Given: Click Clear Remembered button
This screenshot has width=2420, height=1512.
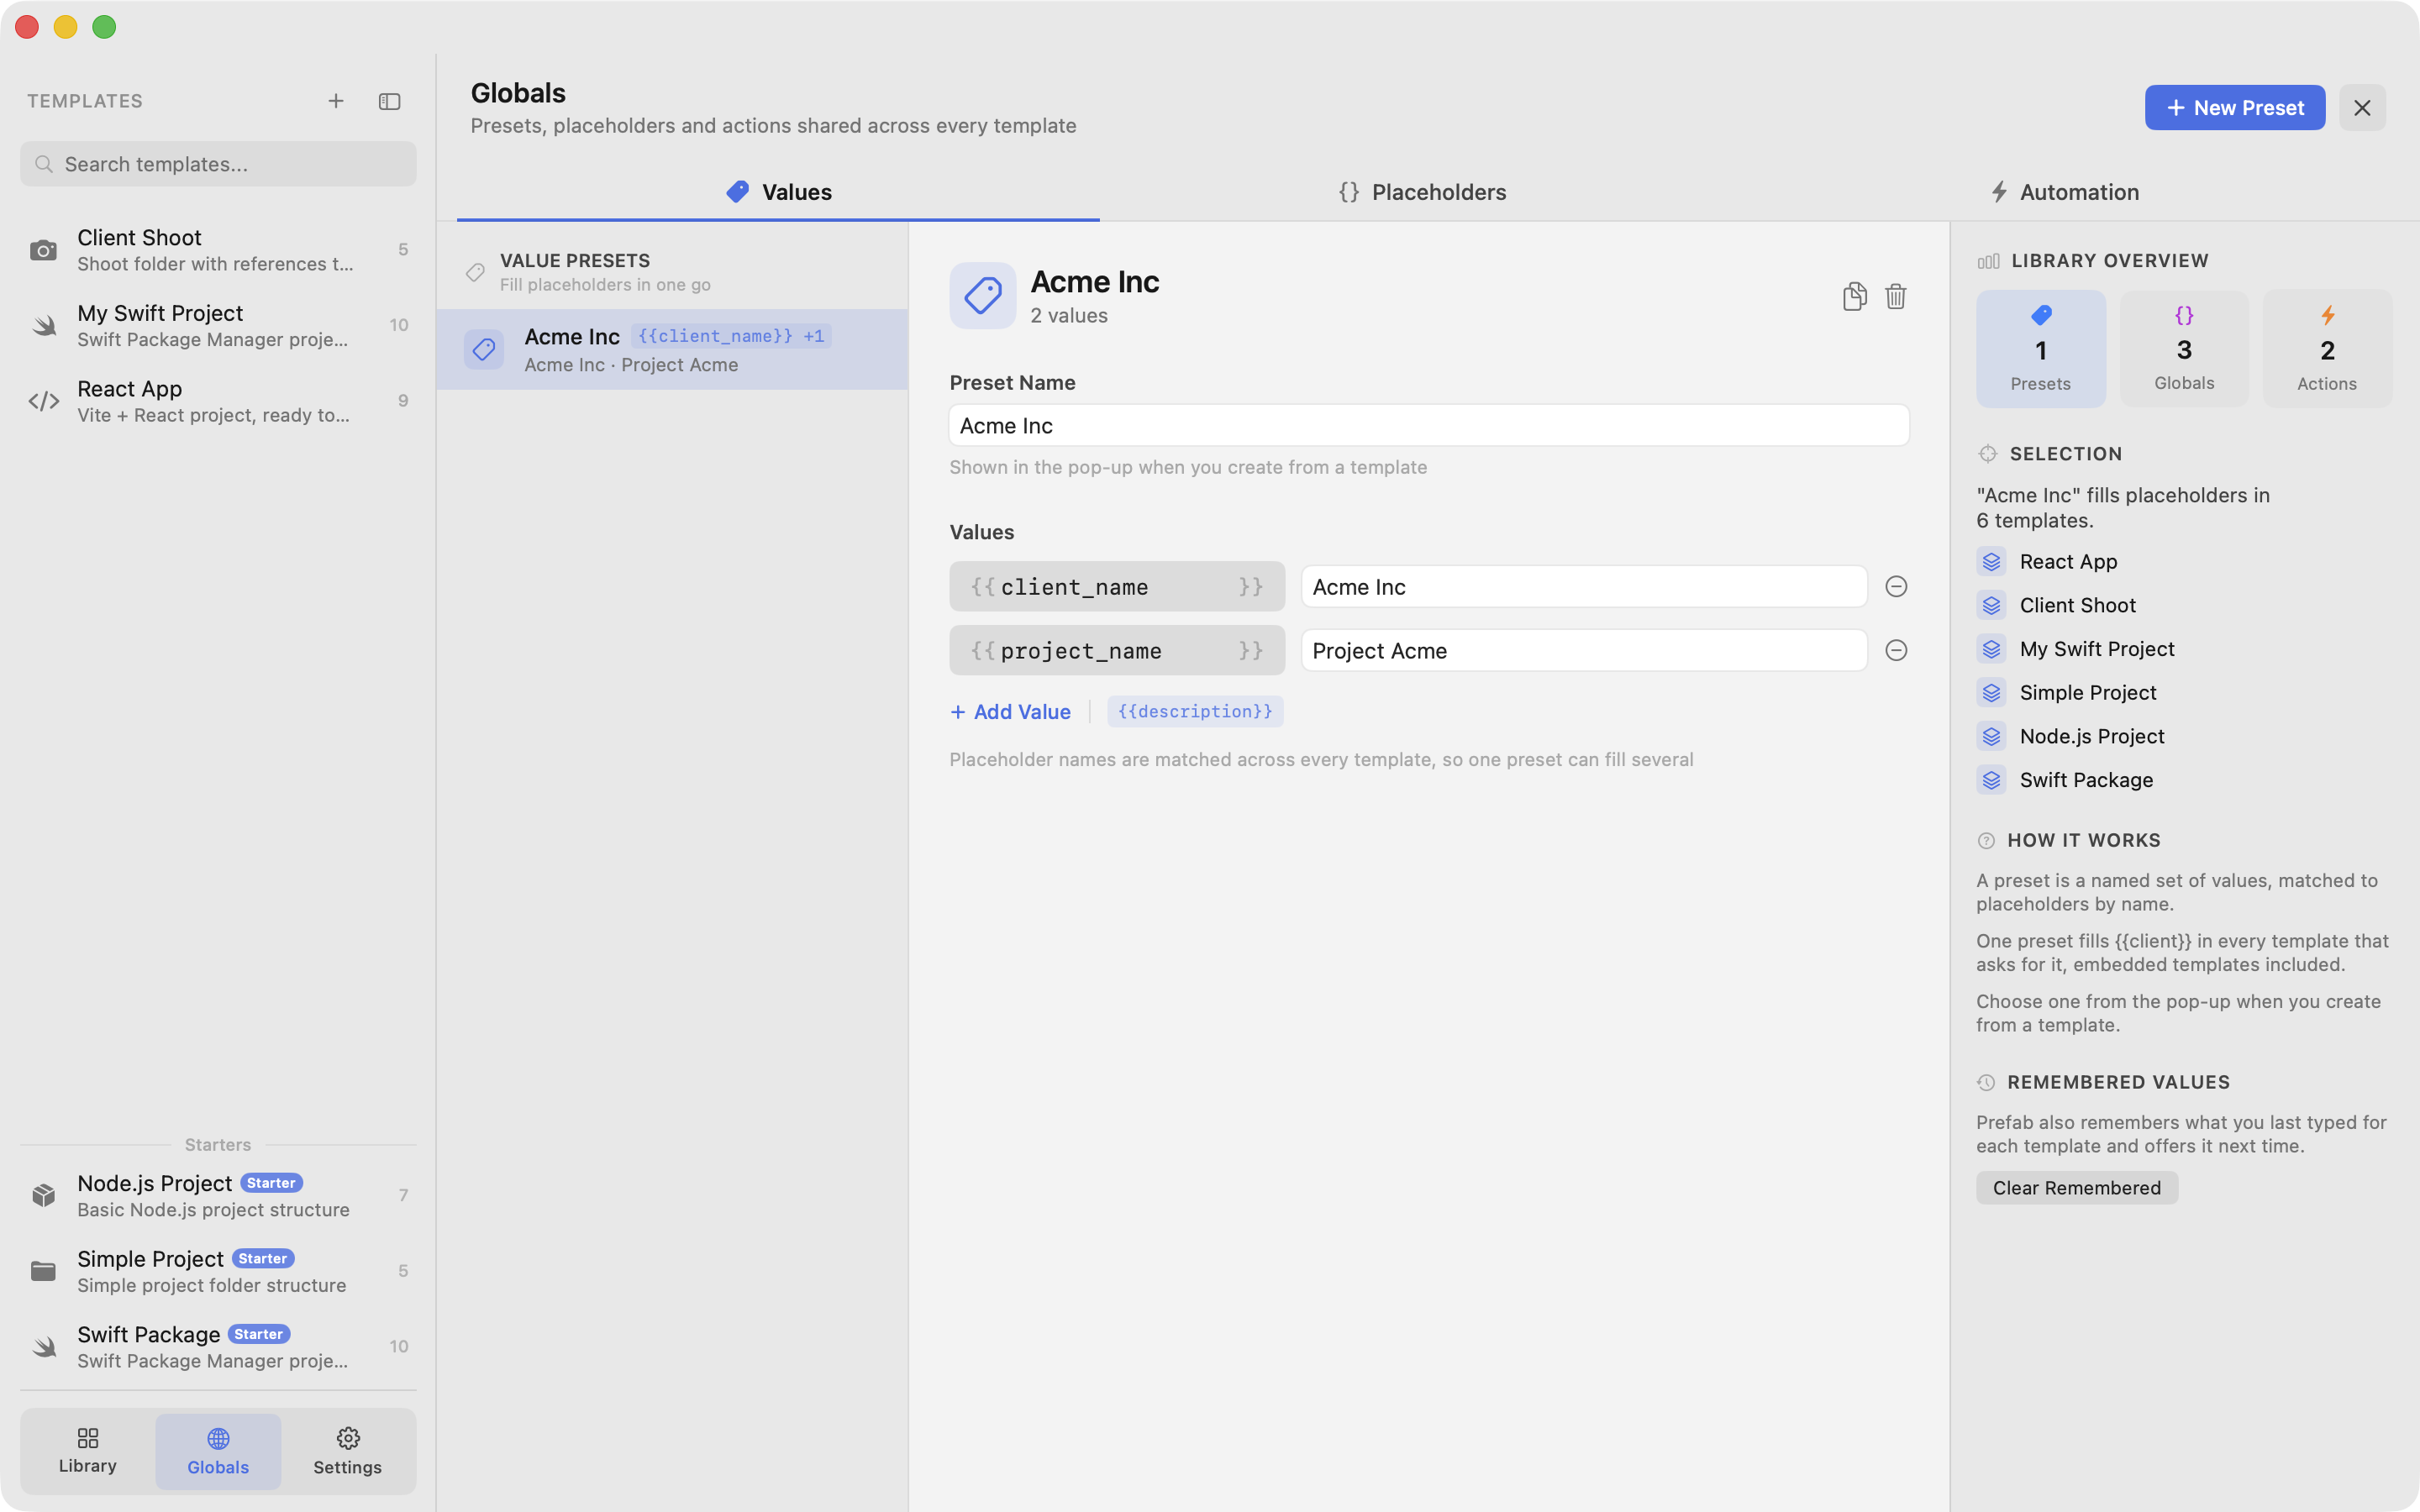Looking at the screenshot, I should (2076, 1187).
